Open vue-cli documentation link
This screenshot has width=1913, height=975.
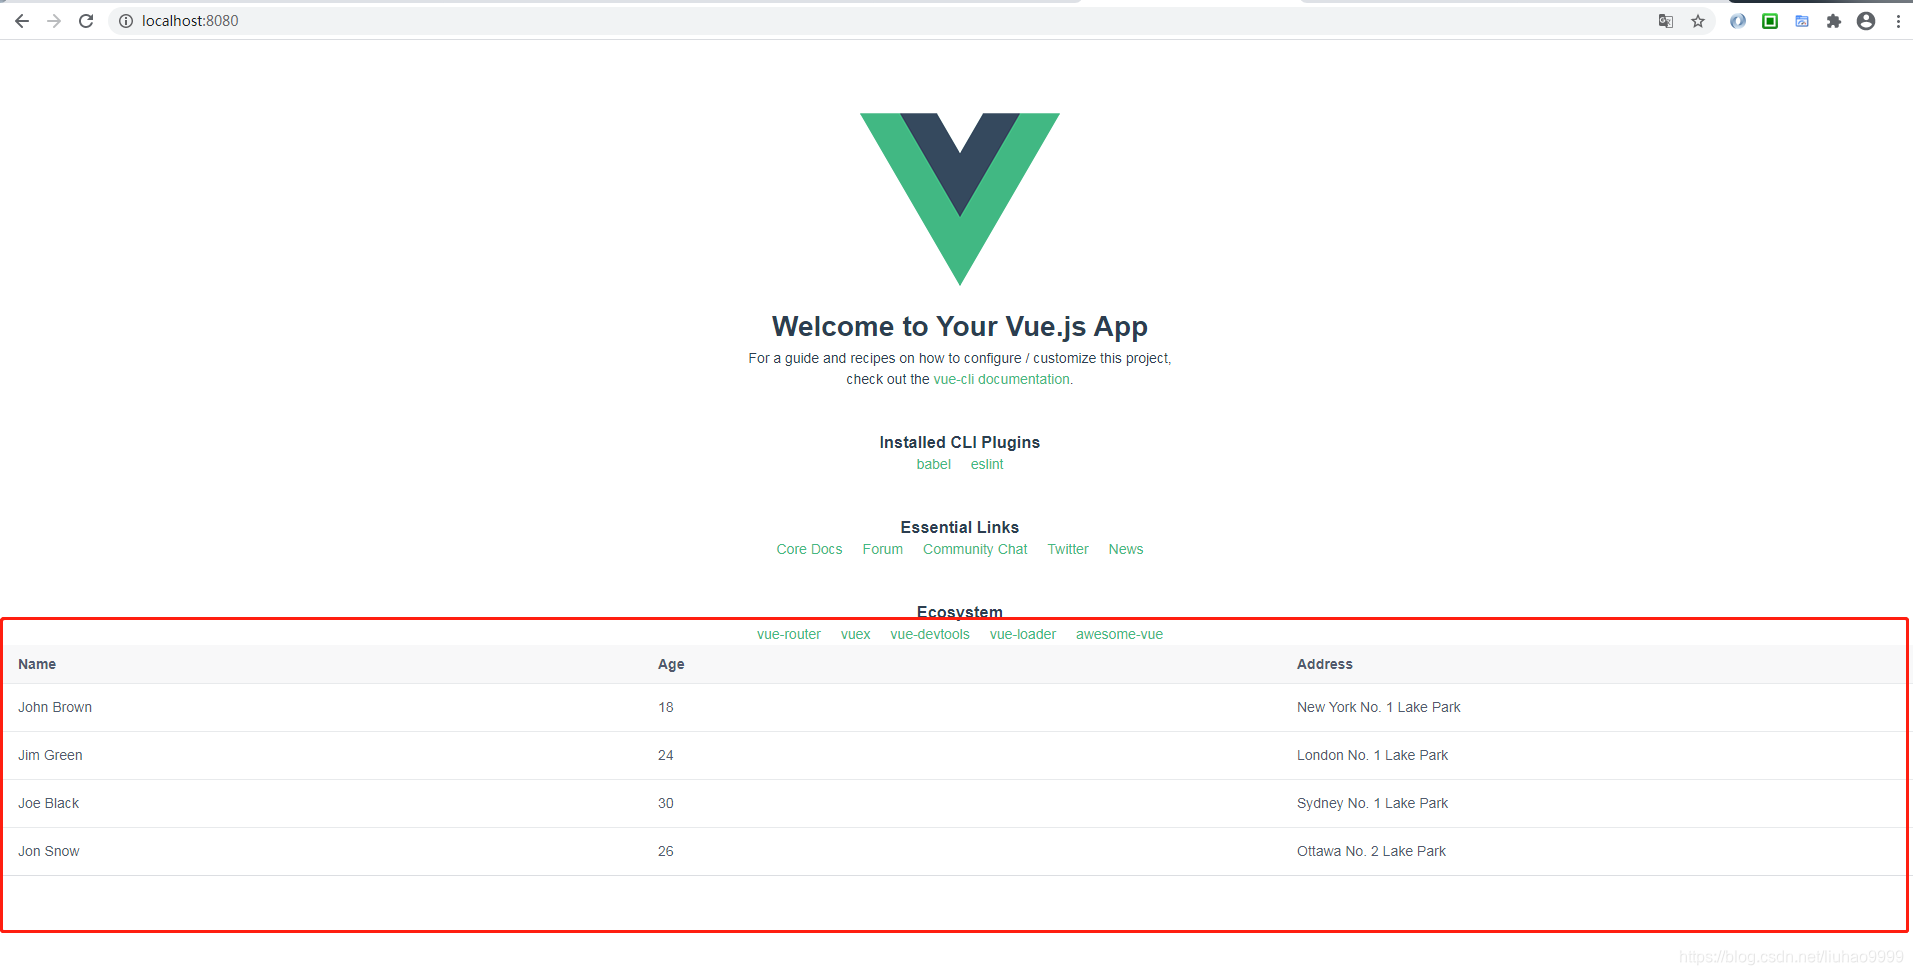point(1002,380)
